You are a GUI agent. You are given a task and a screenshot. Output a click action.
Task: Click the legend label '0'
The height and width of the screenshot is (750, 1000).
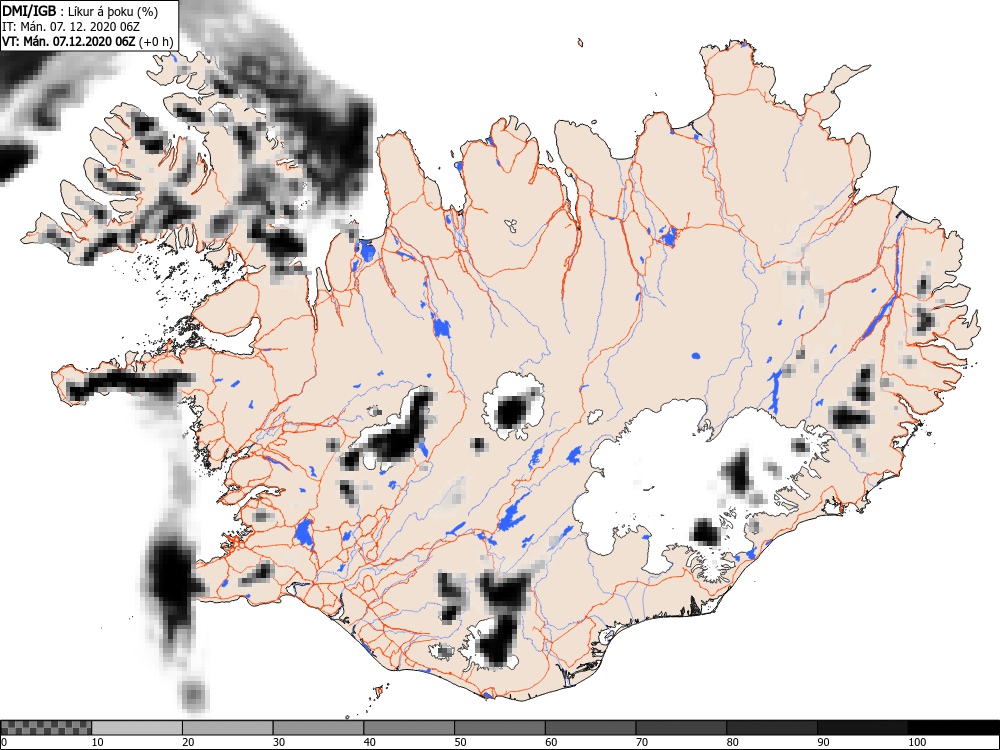[4, 742]
